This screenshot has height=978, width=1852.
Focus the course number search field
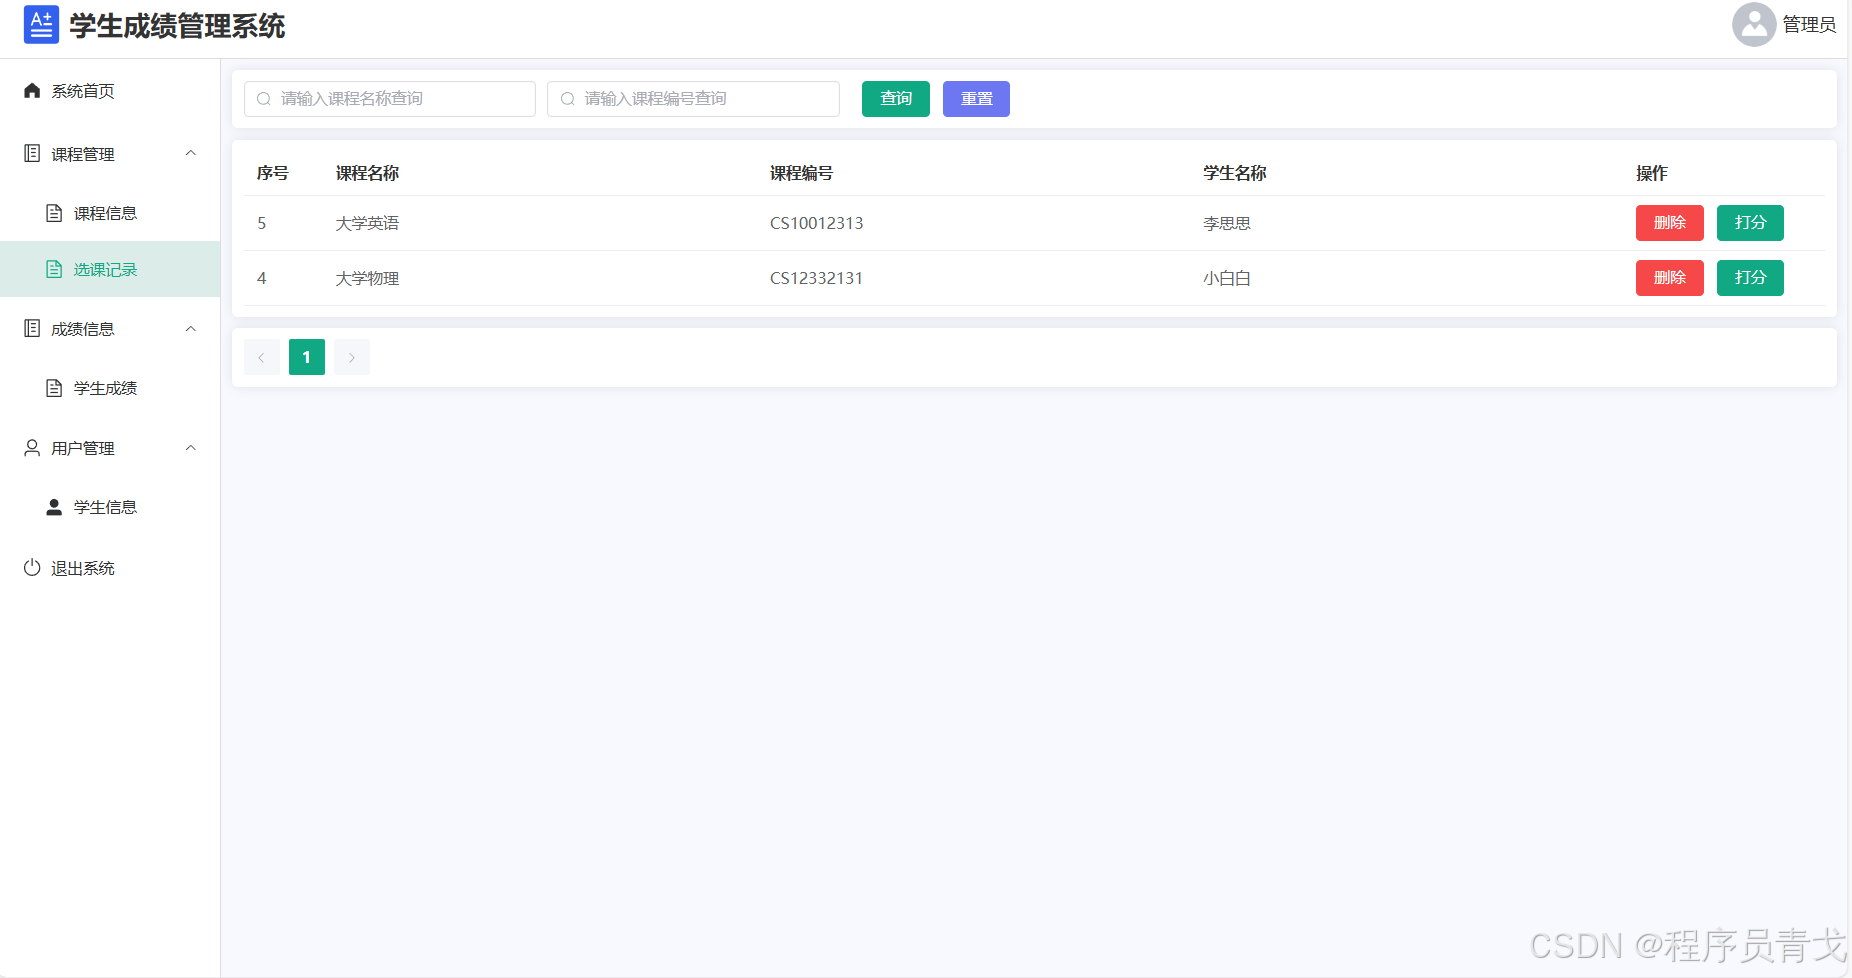693,99
